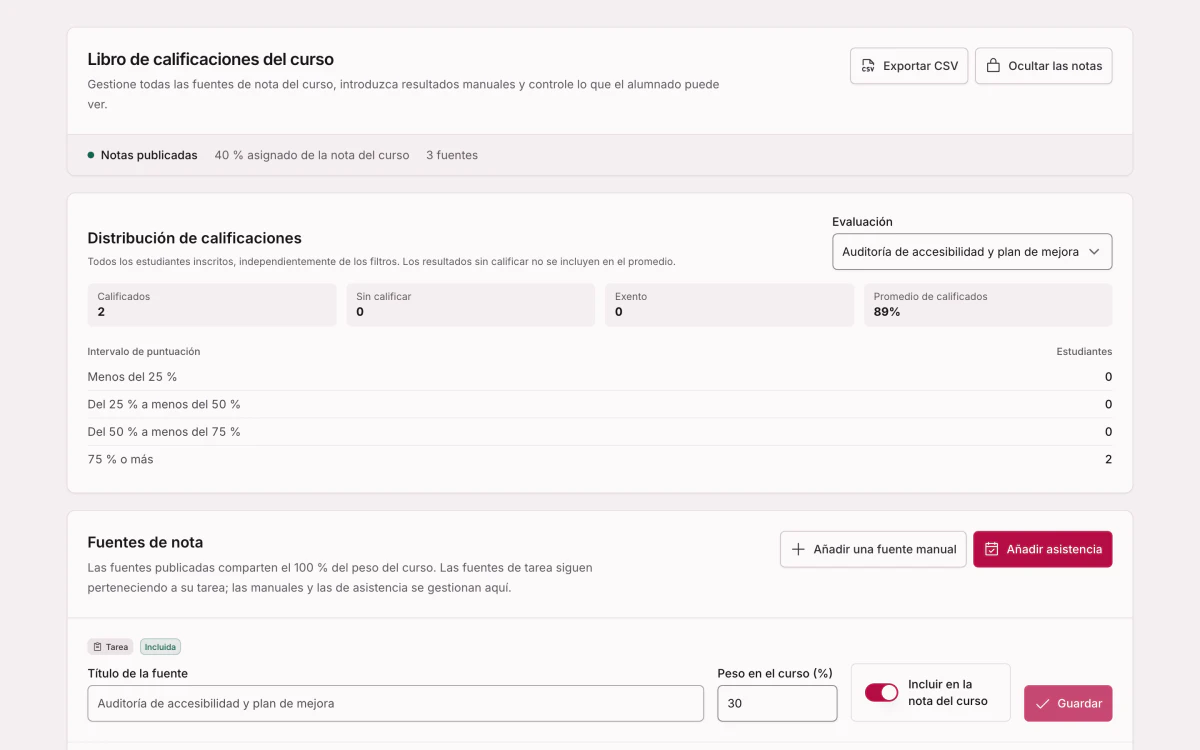The width and height of the screenshot is (1200, 750).
Task: Focus the Título de la fuente text field
Action: tap(396, 703)
